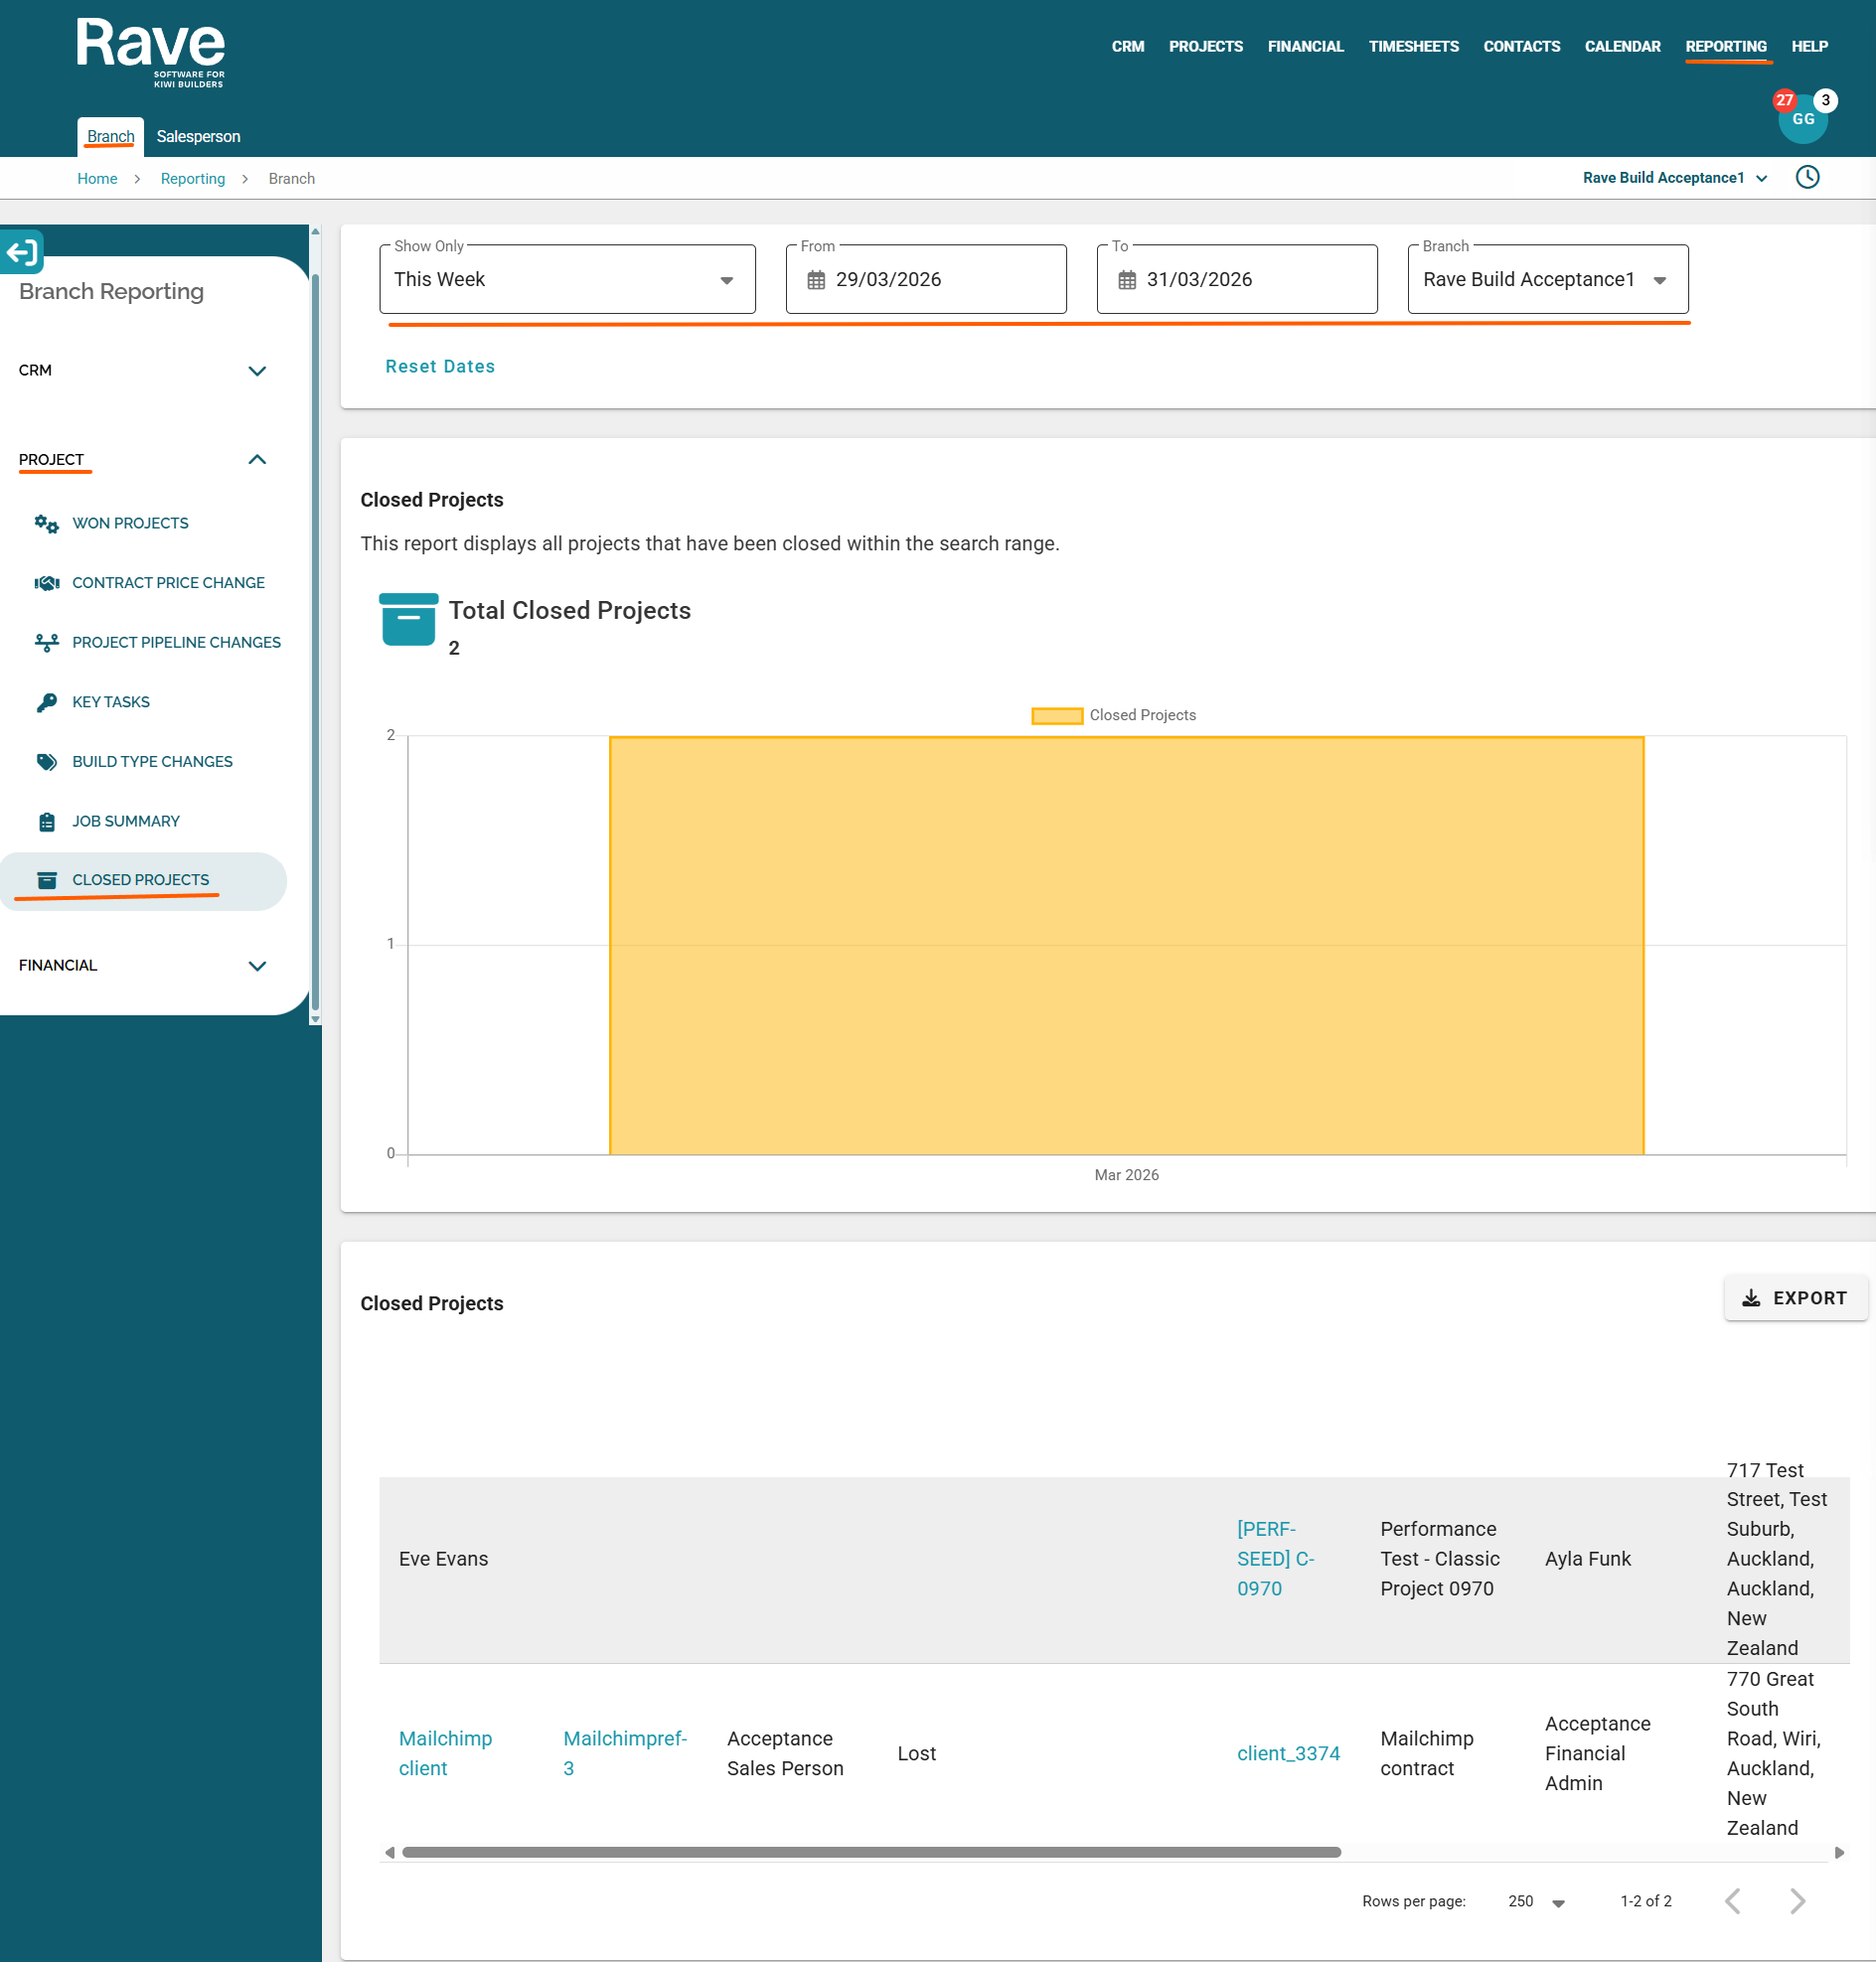1876x1962 pixels.
Task: Open the From date calendar icon
Action: pyautogui.click(x=816, y=280)
